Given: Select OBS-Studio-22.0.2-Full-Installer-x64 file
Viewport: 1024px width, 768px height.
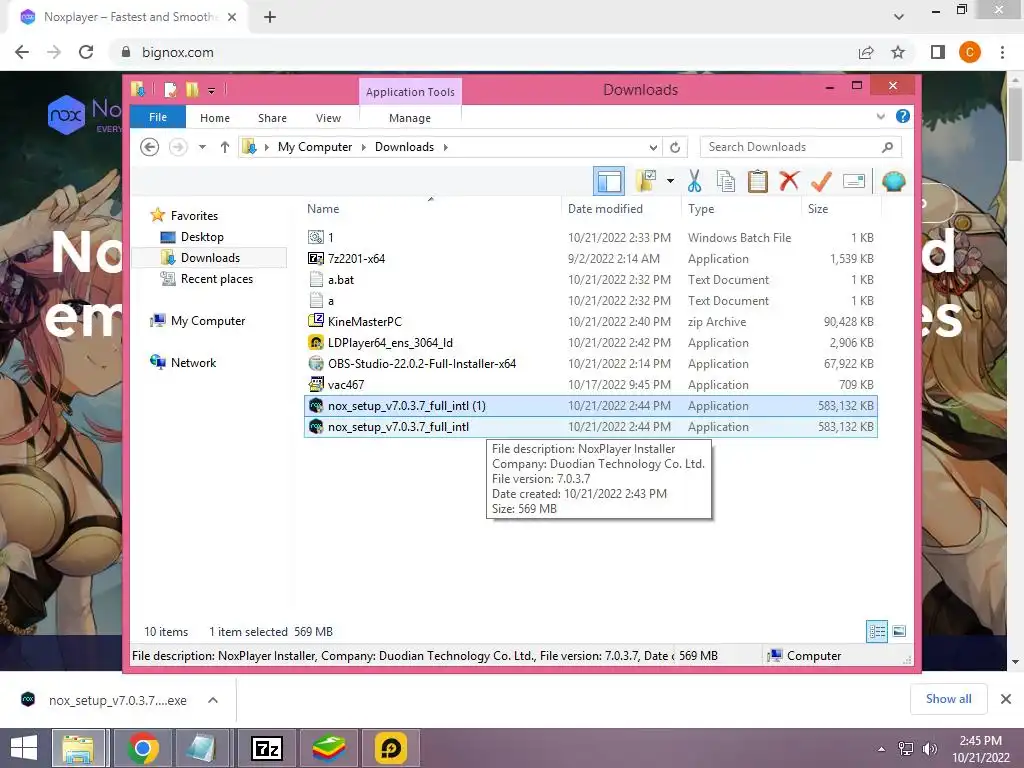Looking at the screenshot, I should click(x=590, y=364).
